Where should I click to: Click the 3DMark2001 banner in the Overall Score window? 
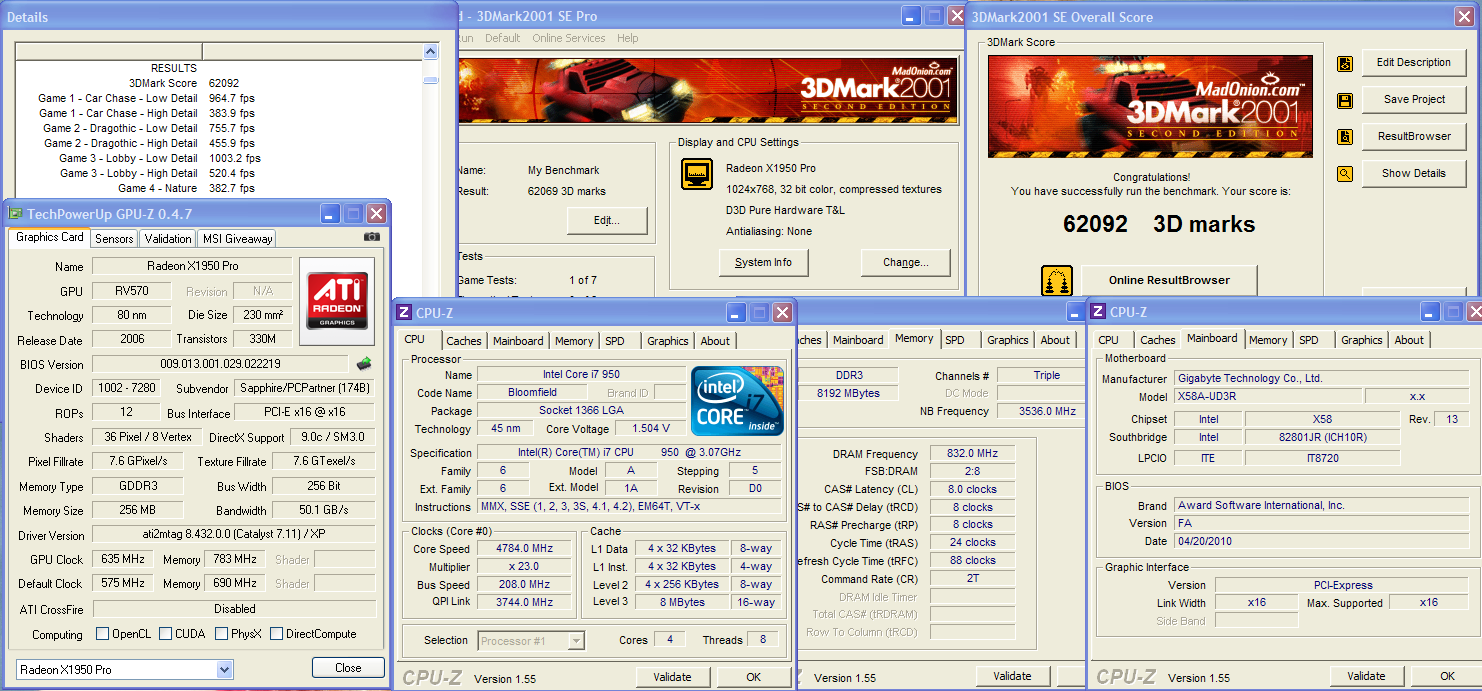pyautogui.click(x=1150, y=106)
